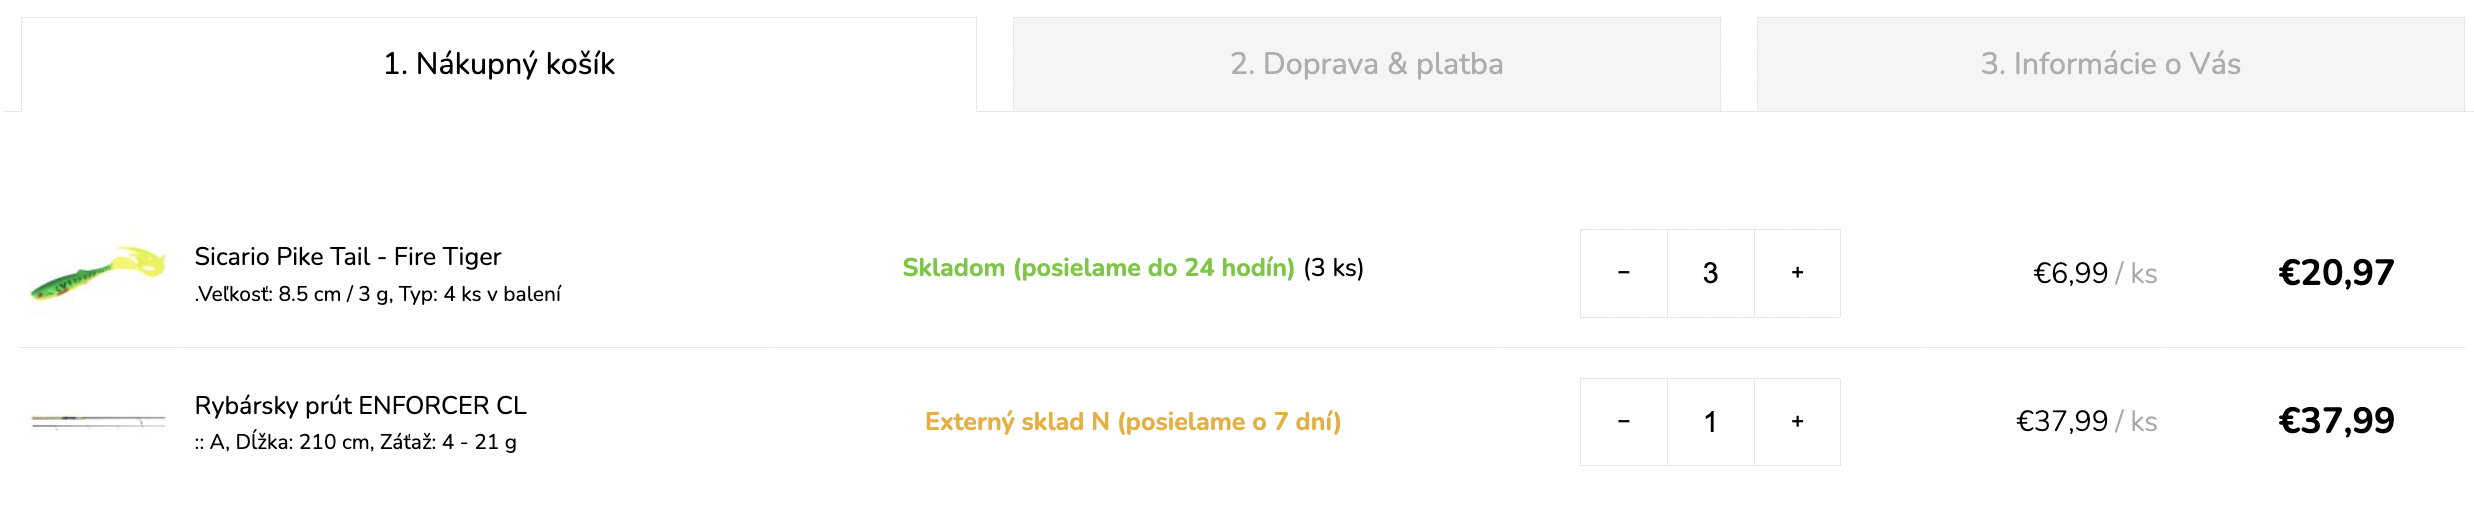Open the Sicario Pike Tail - Fire Tiger link
Screen dimensions: 2474x510
point(347,257)
